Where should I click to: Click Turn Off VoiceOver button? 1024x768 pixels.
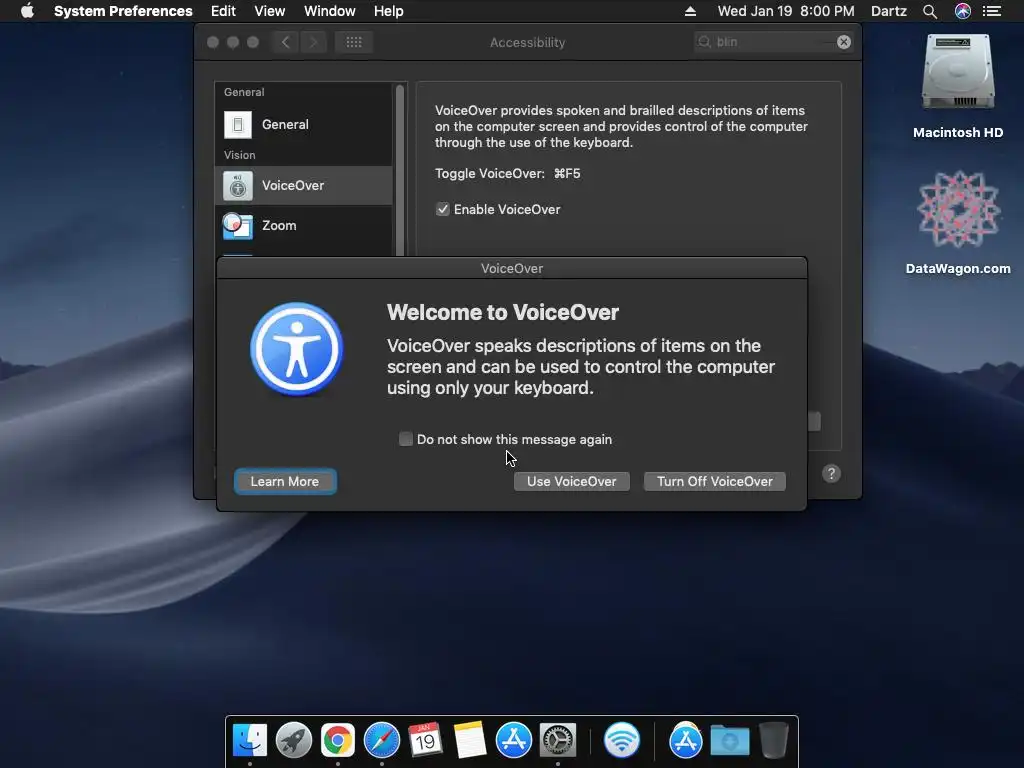tap(714, 481)
